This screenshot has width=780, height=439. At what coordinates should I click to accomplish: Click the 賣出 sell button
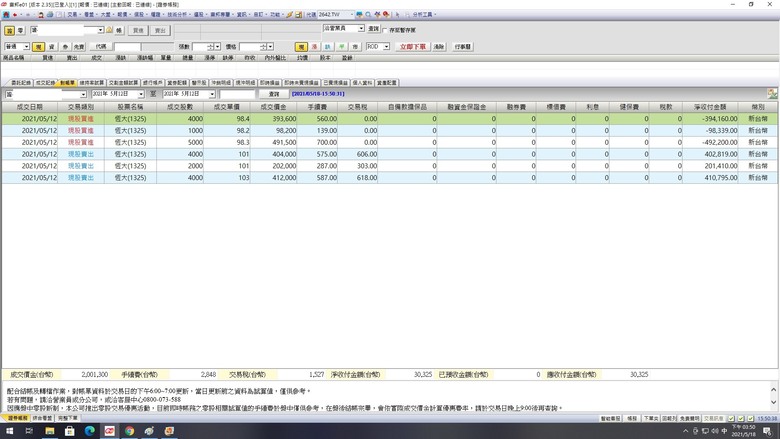(x=160, y=31)
